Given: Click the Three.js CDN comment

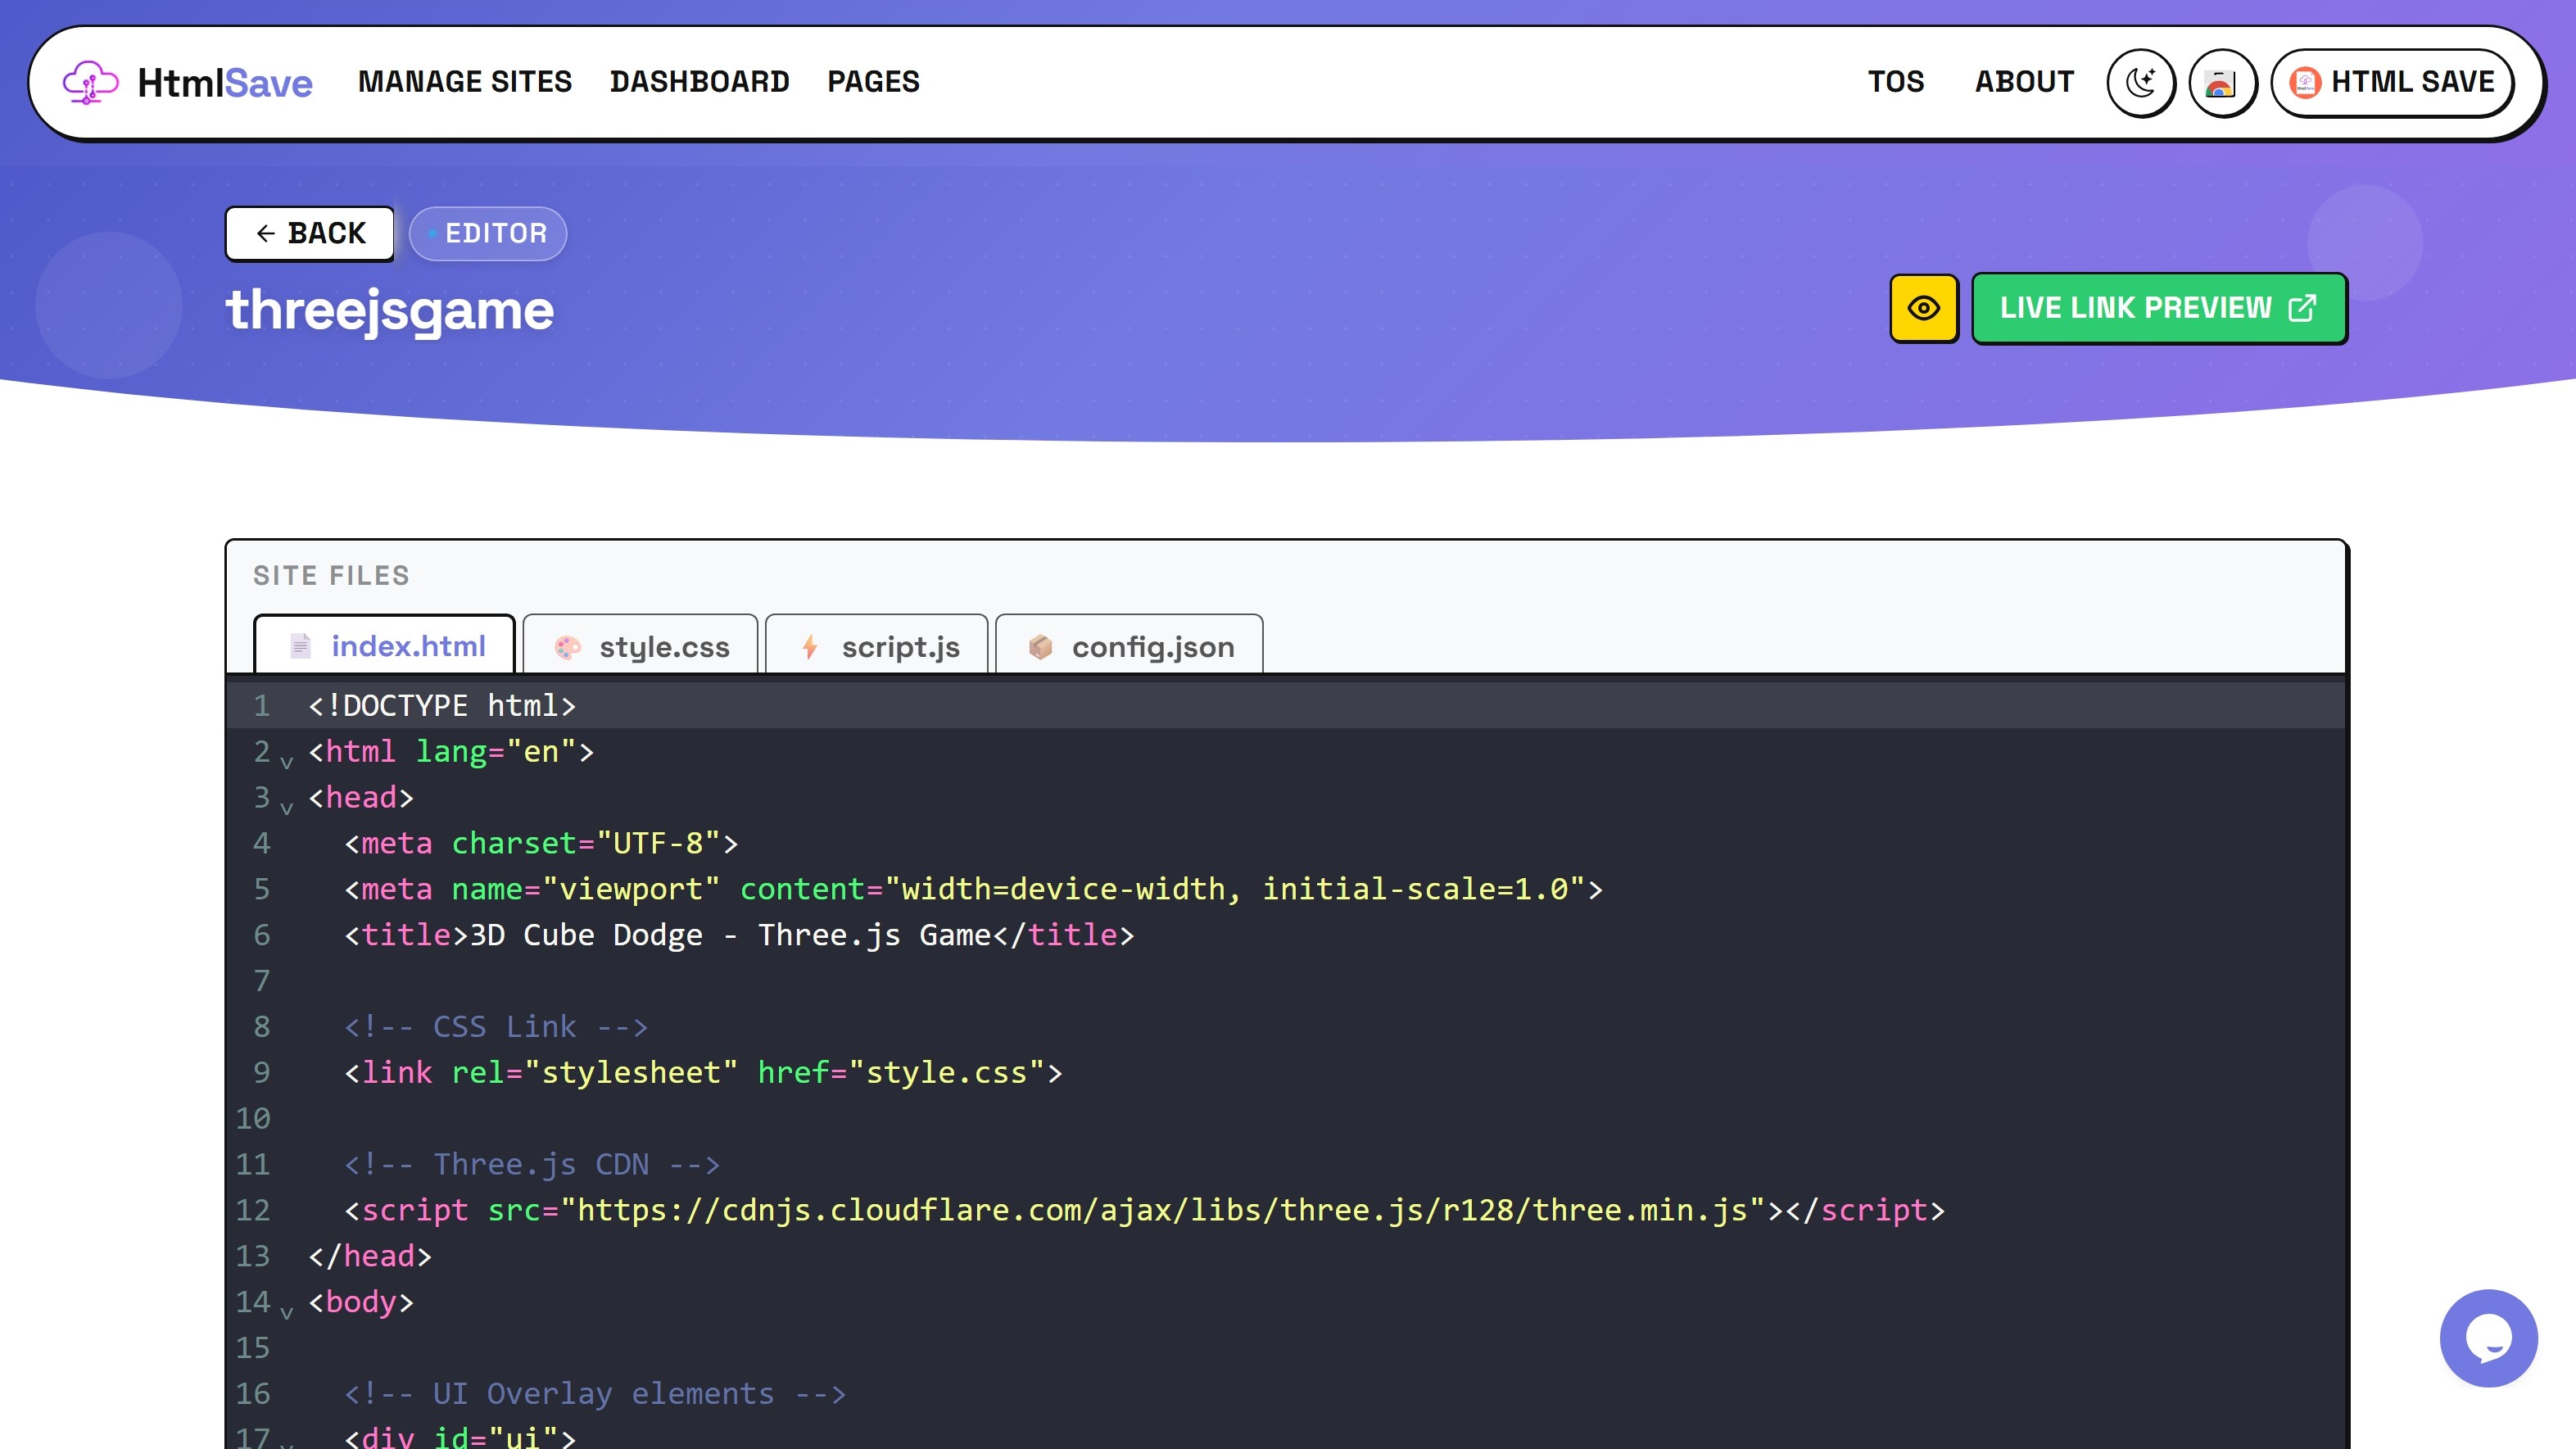Looking at the screenshot, I should (532, 1164).
